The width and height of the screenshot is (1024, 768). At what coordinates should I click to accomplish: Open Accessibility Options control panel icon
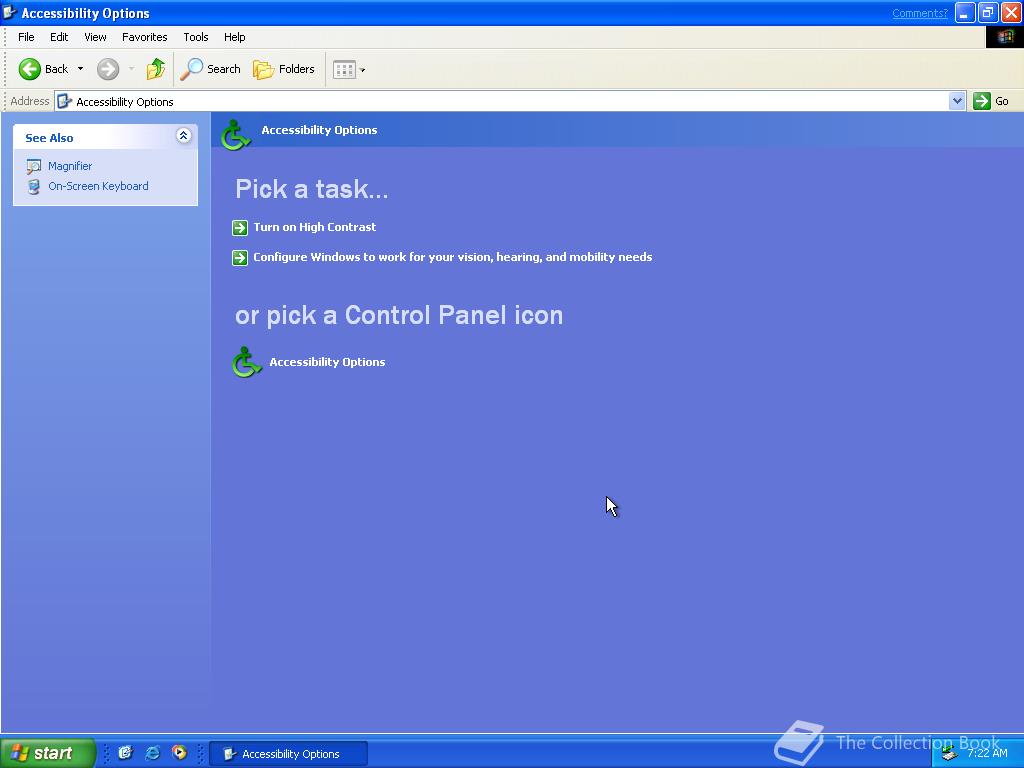(x=246, y=362)
